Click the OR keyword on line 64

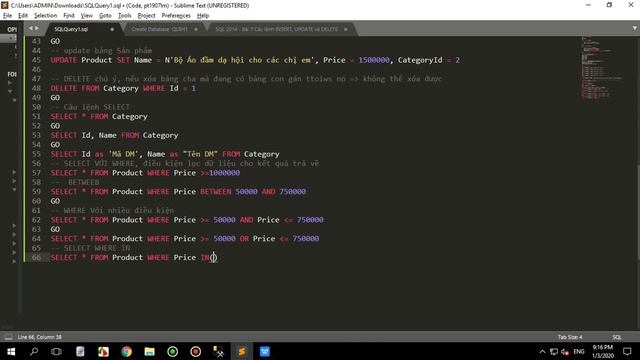click(244, 239)
